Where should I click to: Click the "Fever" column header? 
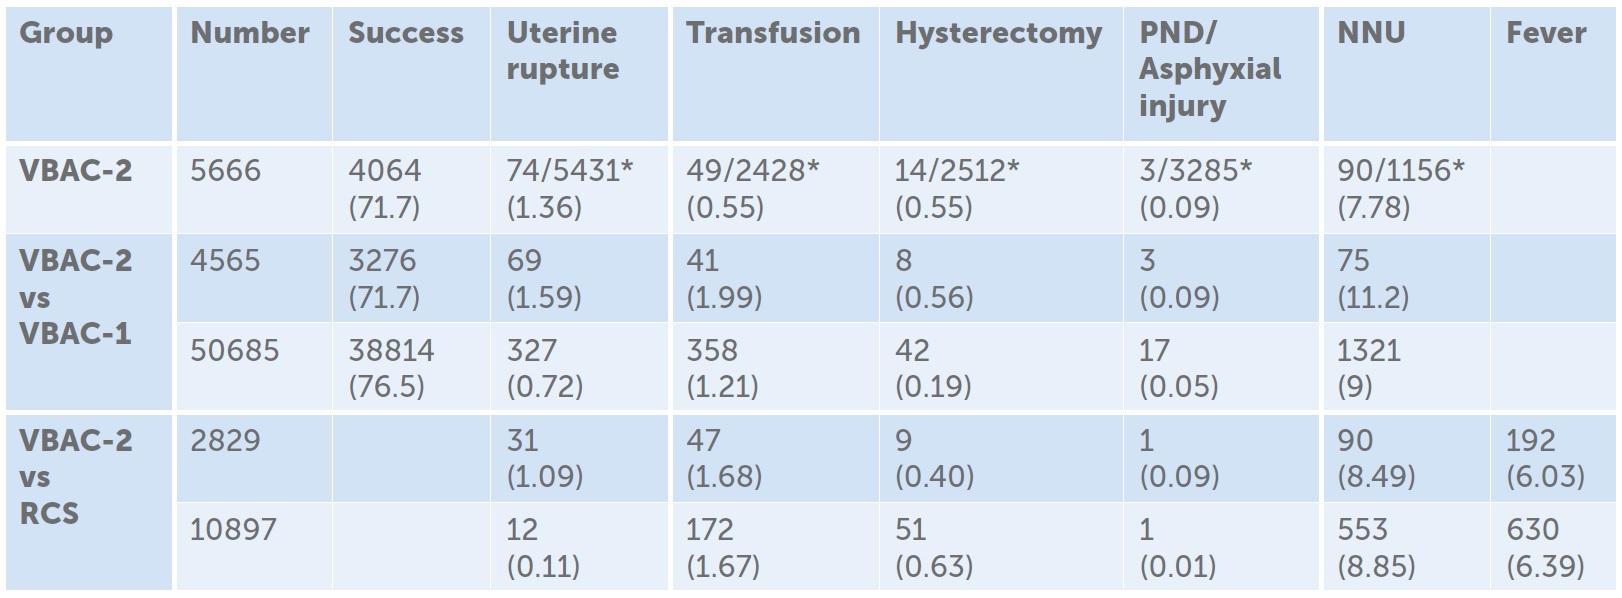click(x=1546, y=33)
